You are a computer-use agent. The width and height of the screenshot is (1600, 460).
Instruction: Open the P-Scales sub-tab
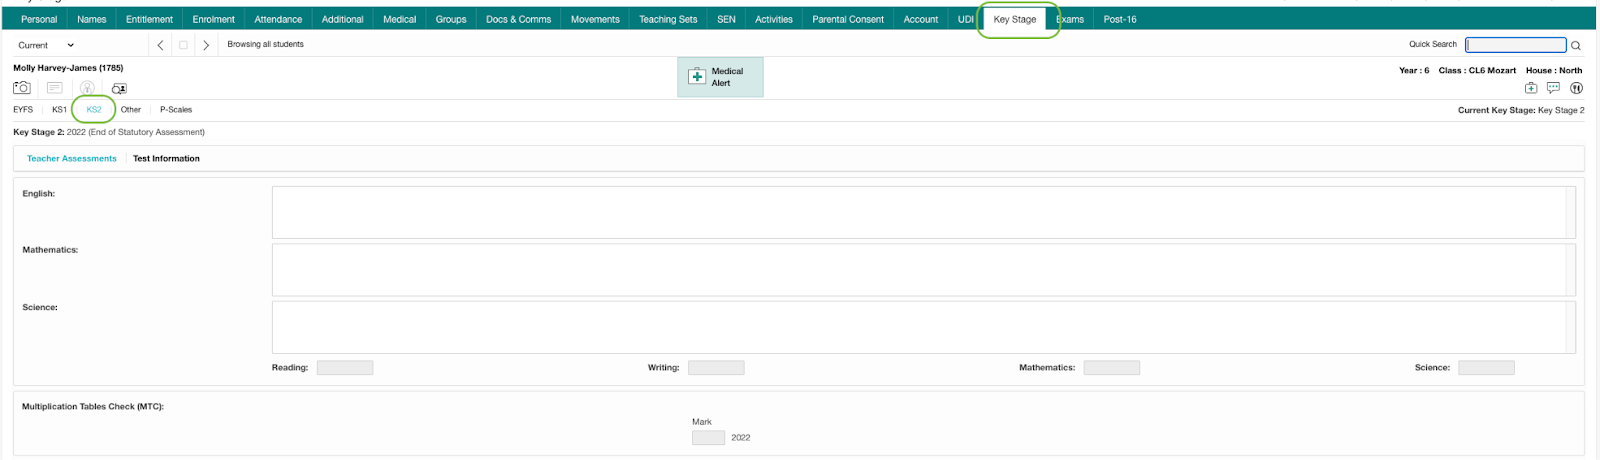[176, 109]
